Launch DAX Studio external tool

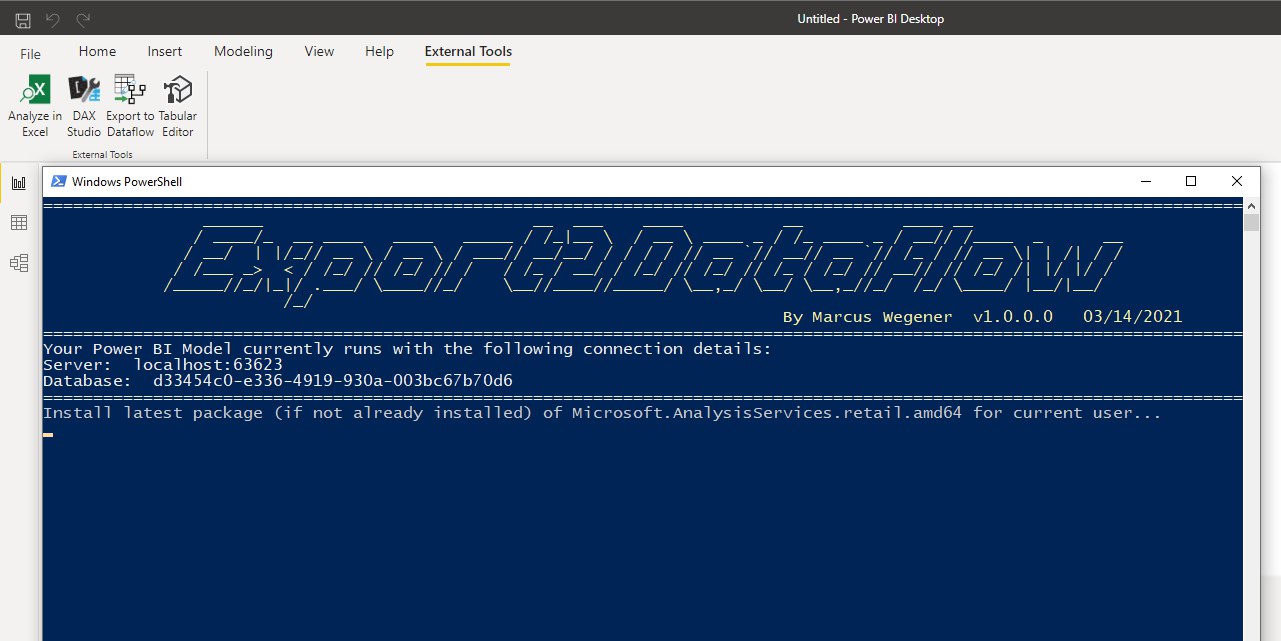(84, 107)
